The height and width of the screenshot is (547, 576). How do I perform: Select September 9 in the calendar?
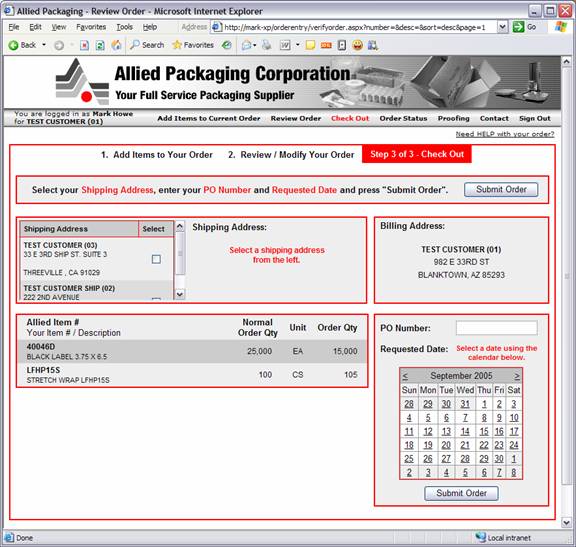[x=499, y=417]
